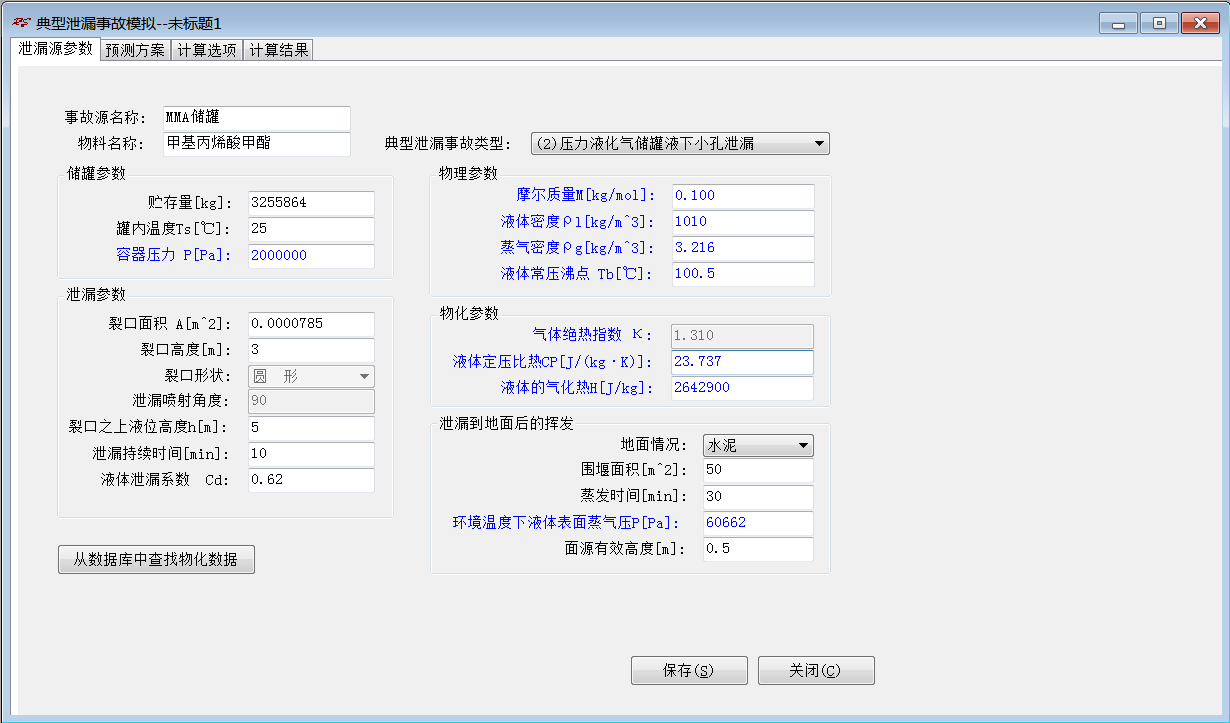Click the 摩尔质量M field showing 0.100

point(743,197)
